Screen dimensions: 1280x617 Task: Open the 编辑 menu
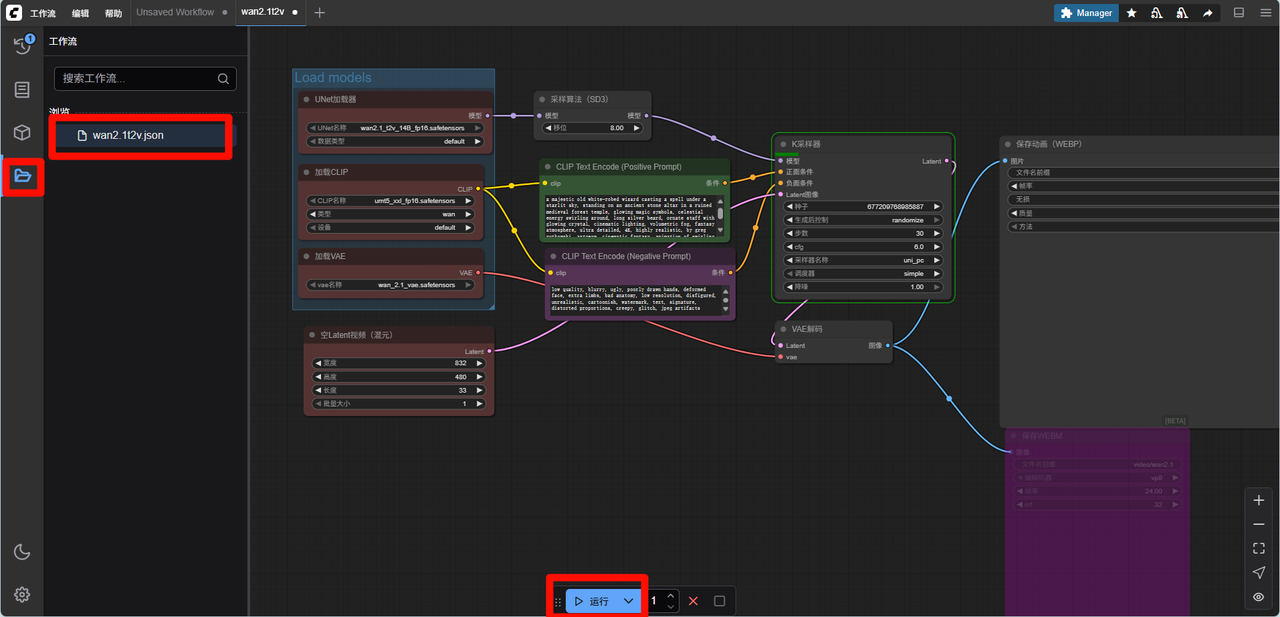click(x=80, y=13)
